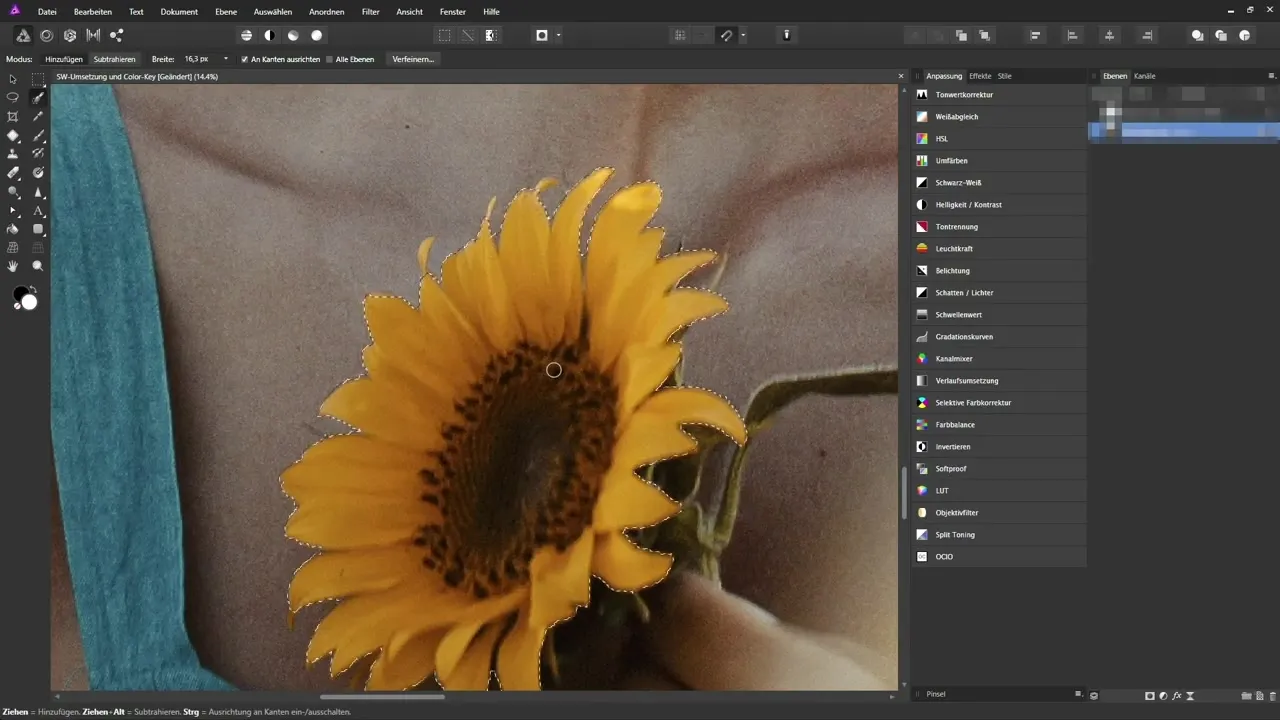The image size is (1280, 720).
Task: Click the Delete Layer trash icon
Action: click(x=1272, y=695)
